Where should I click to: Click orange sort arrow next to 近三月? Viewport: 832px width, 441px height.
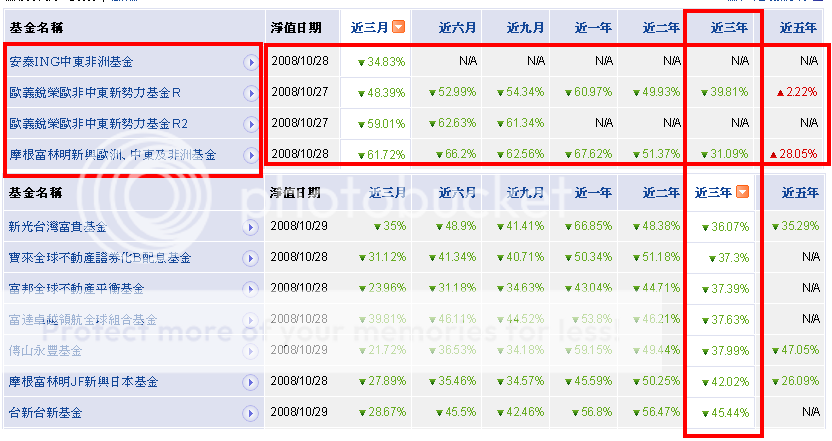[398, 26]
